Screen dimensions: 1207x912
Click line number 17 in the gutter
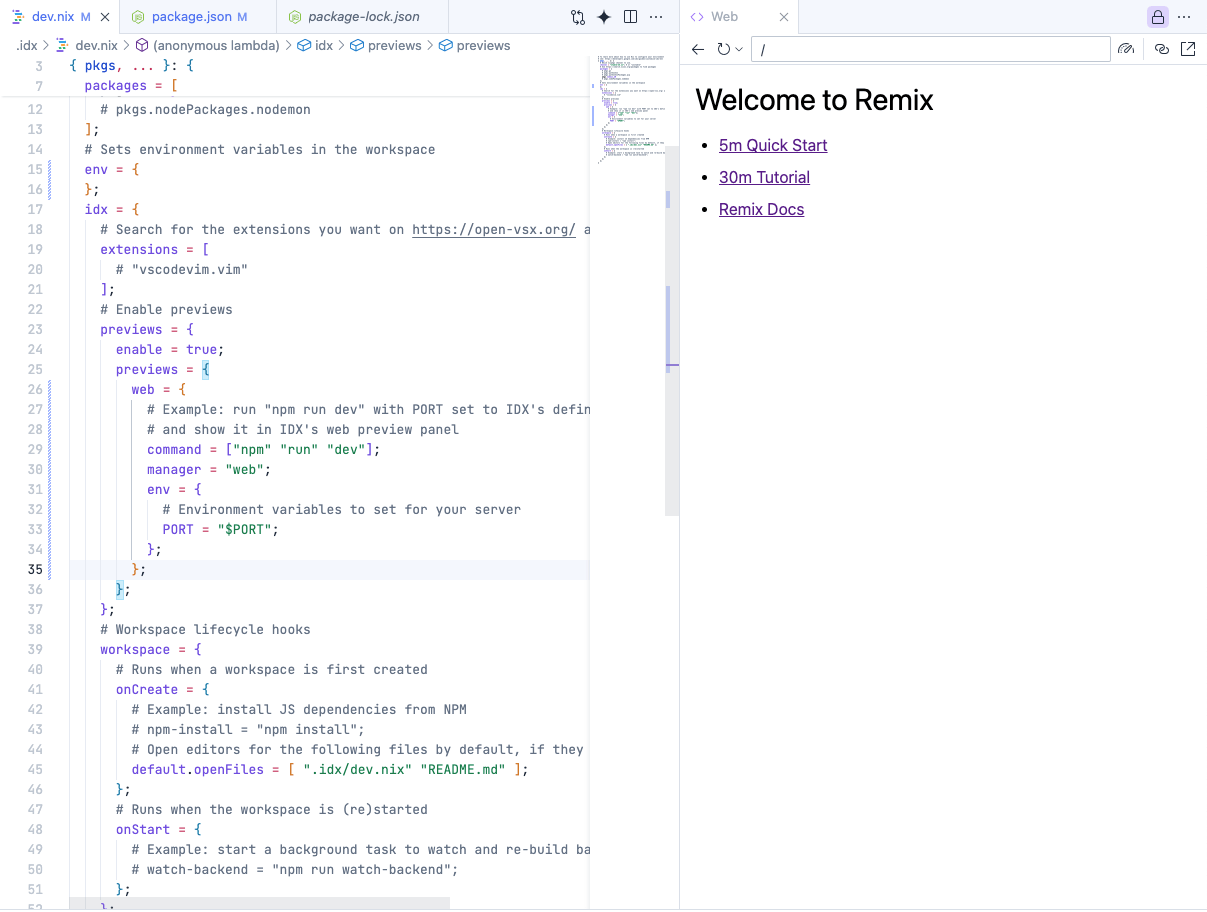pyautogui.click(x=35, y=209)
